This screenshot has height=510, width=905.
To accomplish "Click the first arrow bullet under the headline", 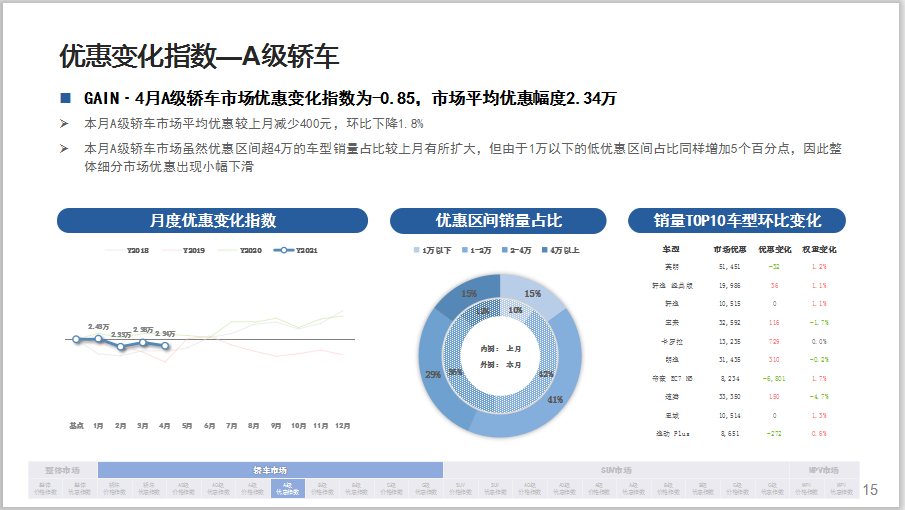I will click(x=64, y=124).
